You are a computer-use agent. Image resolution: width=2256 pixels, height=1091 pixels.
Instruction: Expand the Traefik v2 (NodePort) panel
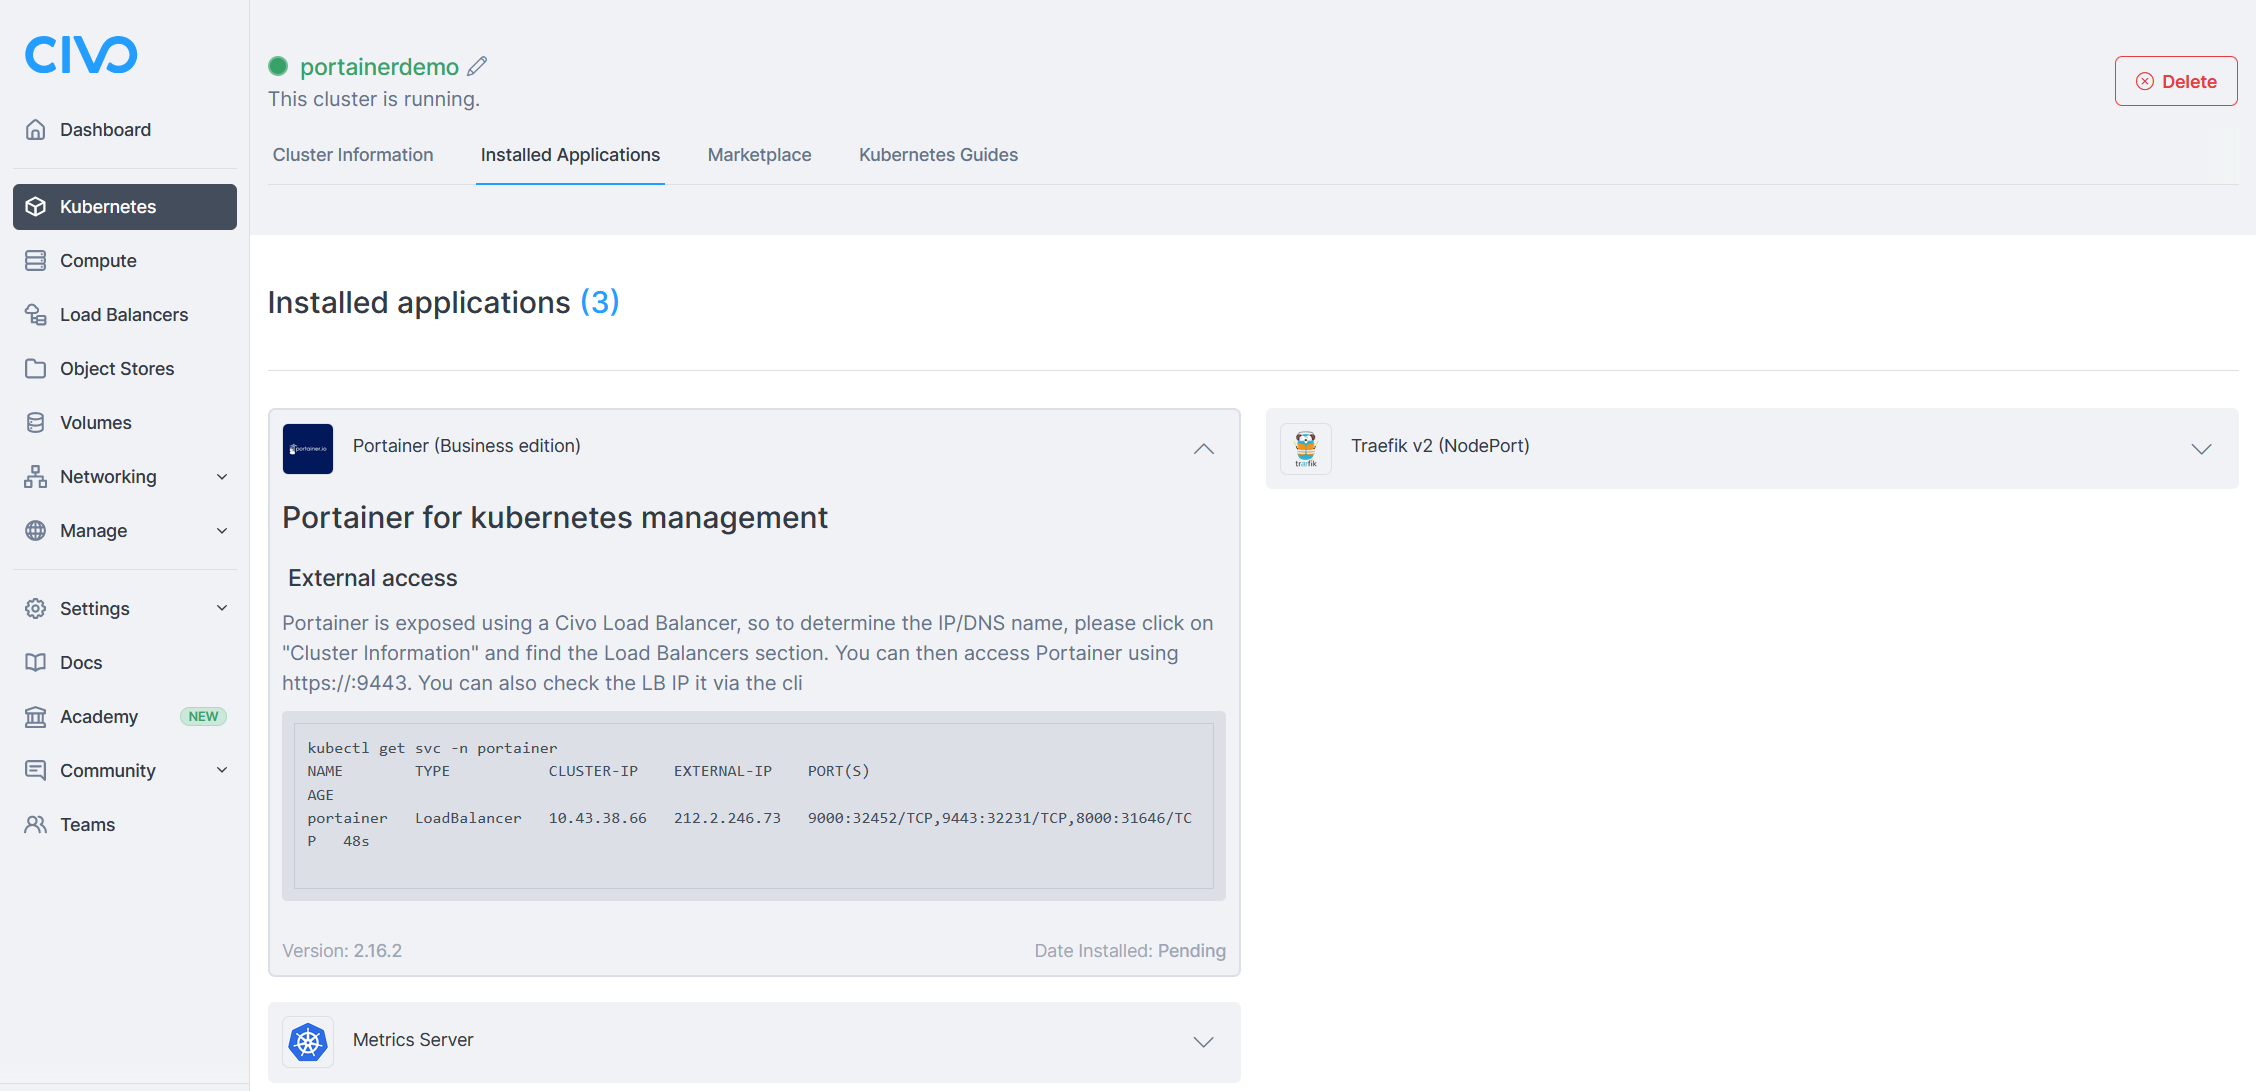2202,449
